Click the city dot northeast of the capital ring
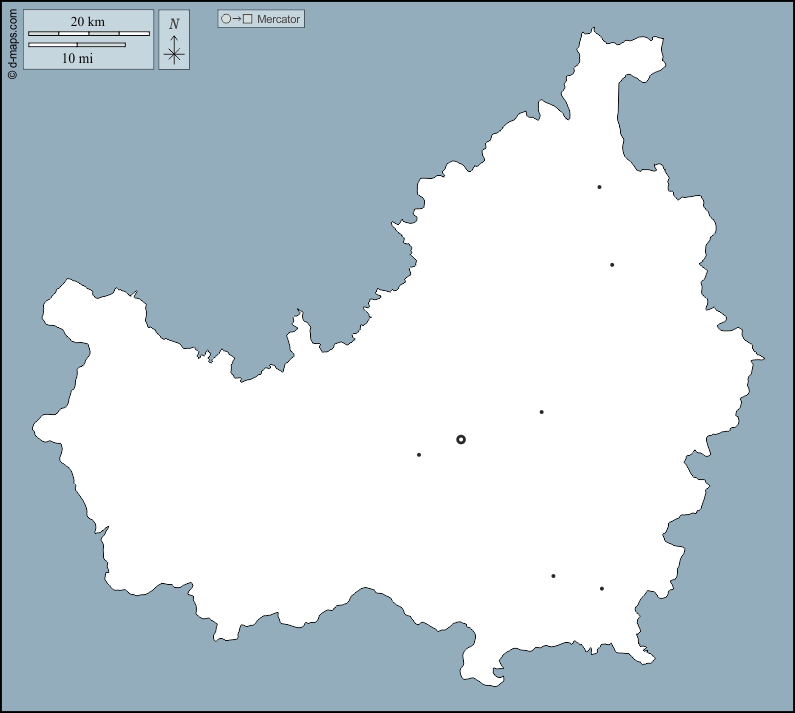 [x=541, y=412]
